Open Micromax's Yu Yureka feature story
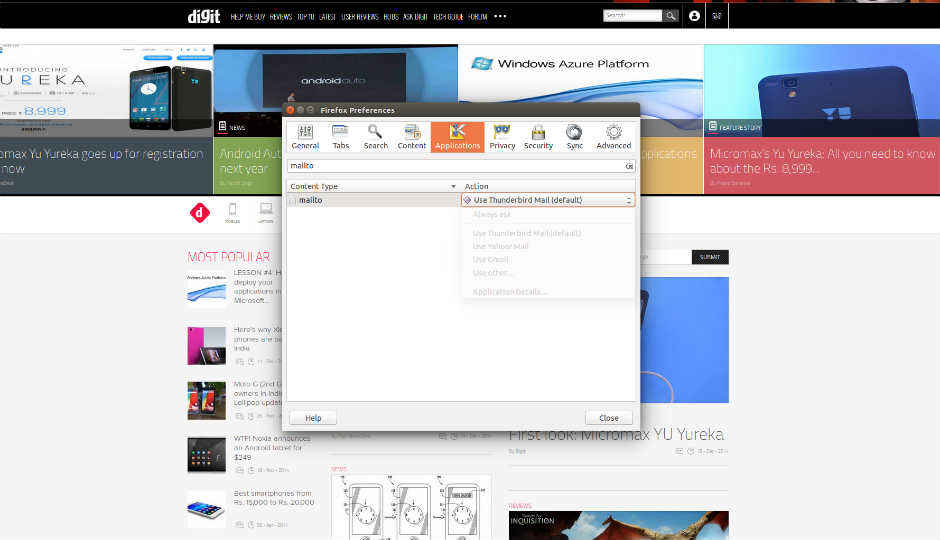 point(822,119)
